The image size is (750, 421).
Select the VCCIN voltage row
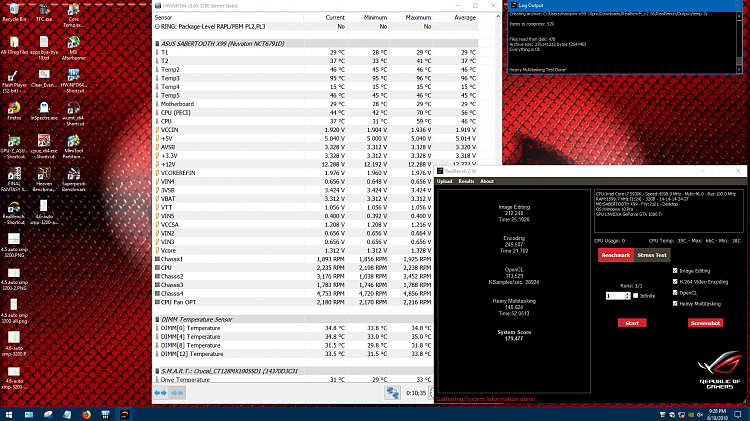click(316, 130)
